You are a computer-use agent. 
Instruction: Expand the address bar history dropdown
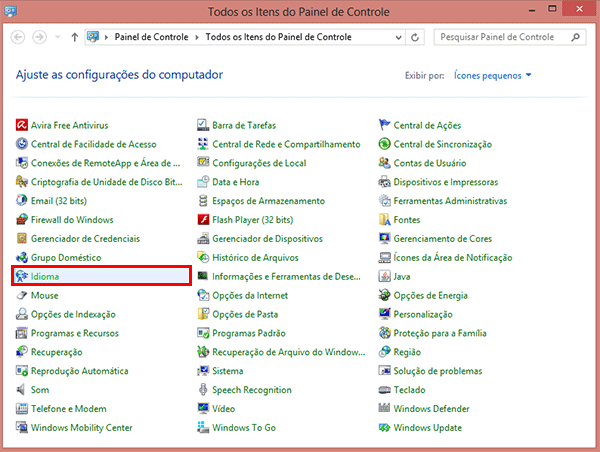pos(398,37)
